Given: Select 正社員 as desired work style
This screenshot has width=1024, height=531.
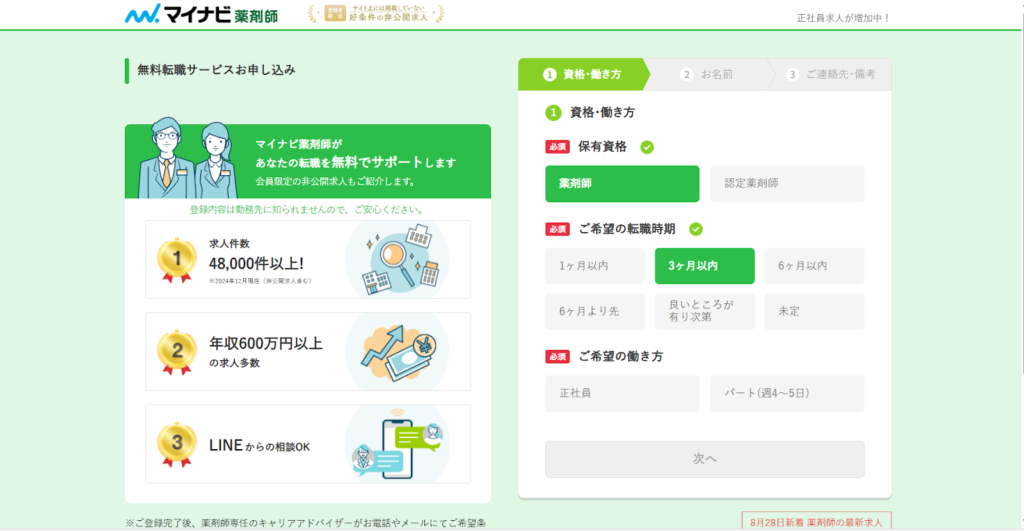Looking at the screenshot, I should (x=622, y=393).
